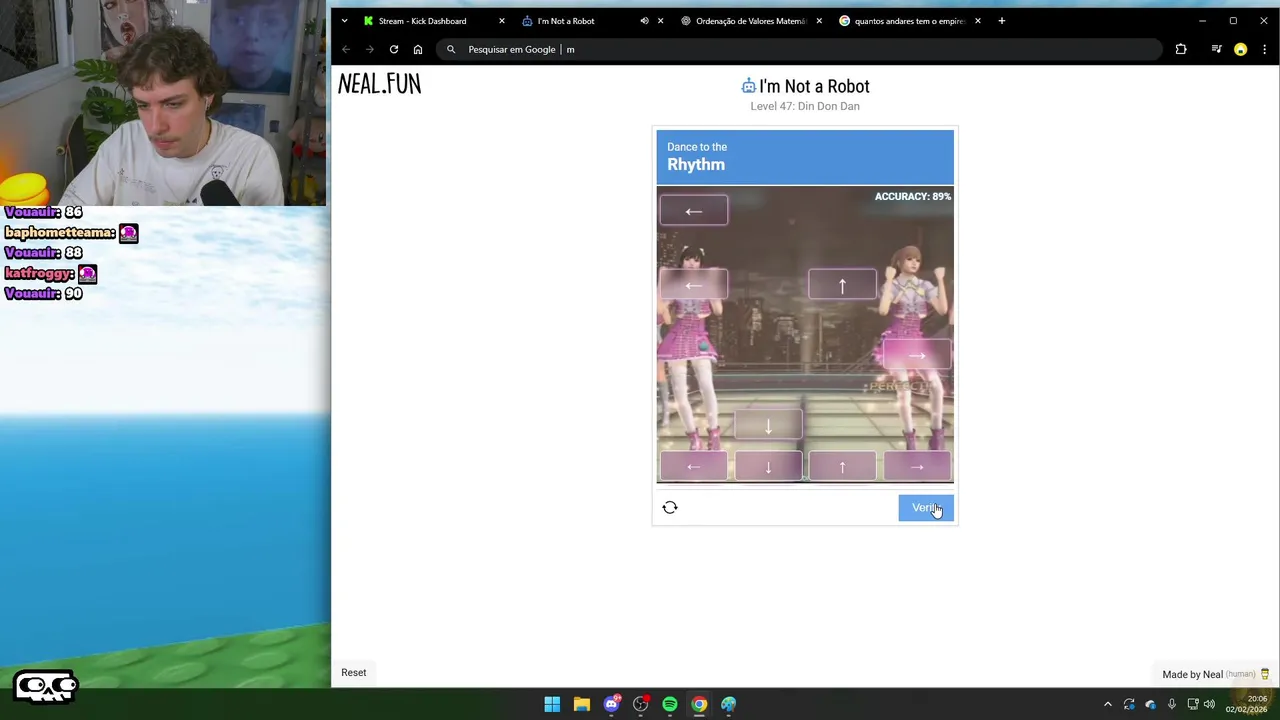Open the volume tray control
1280x720 pixels.
(1209, 704)
